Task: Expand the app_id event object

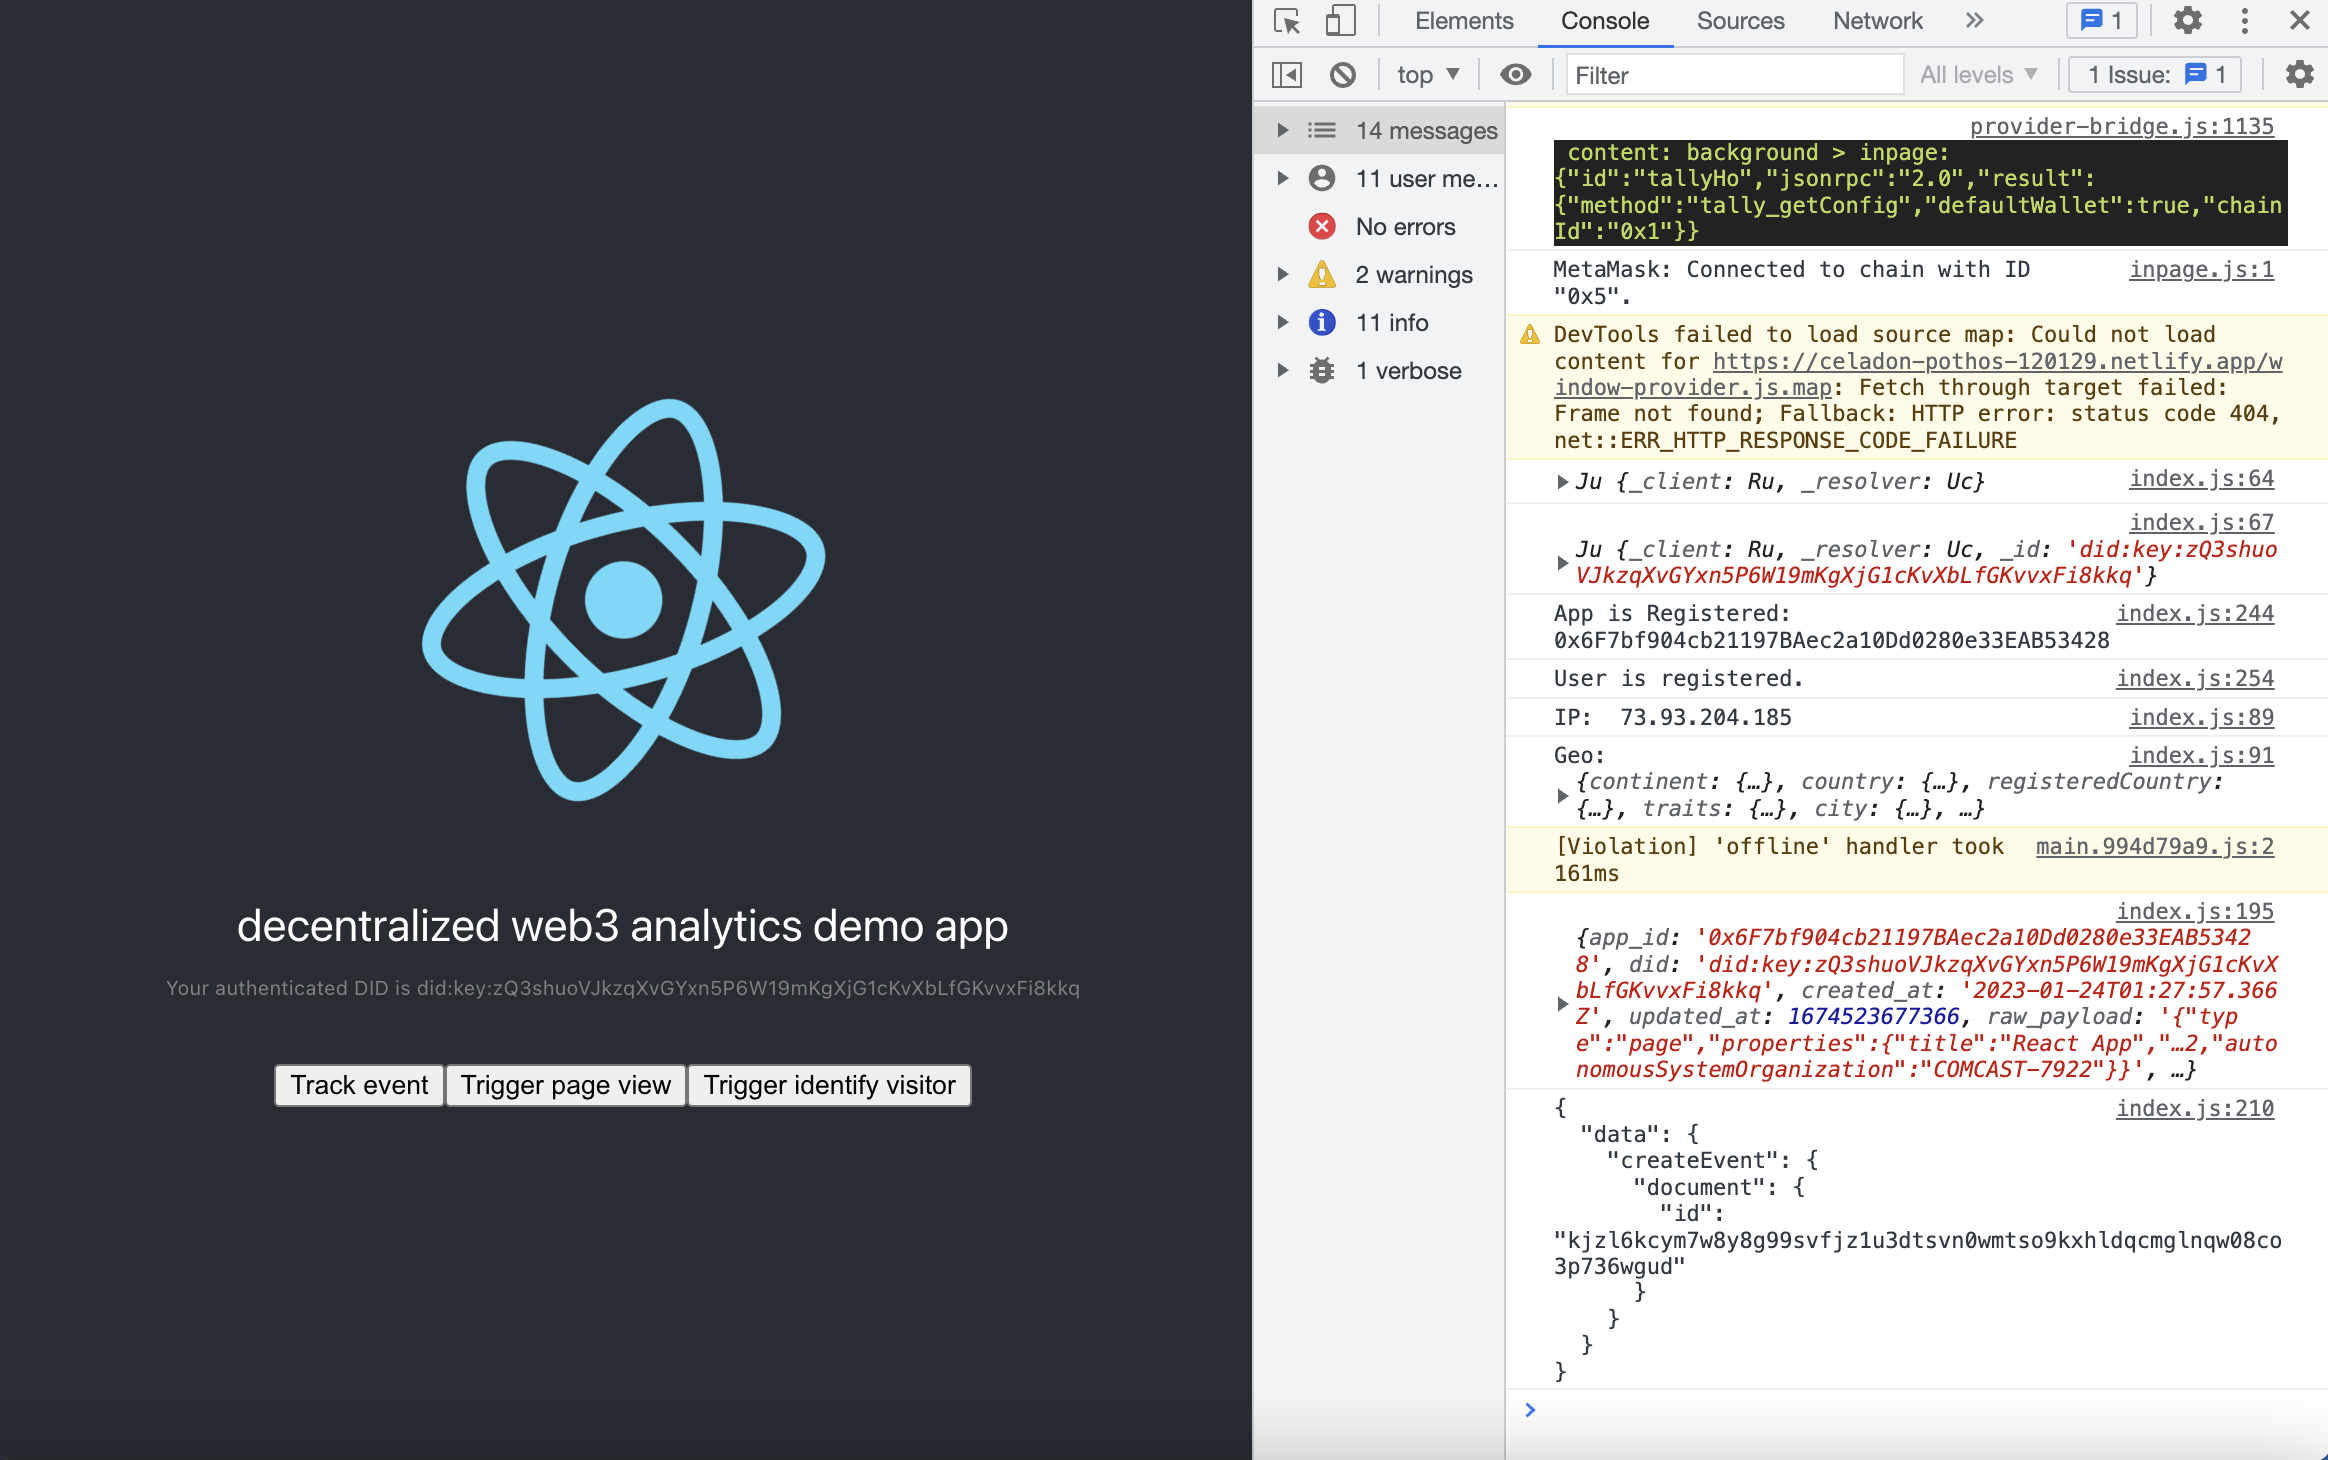Action: [x=1563, y=1004]
